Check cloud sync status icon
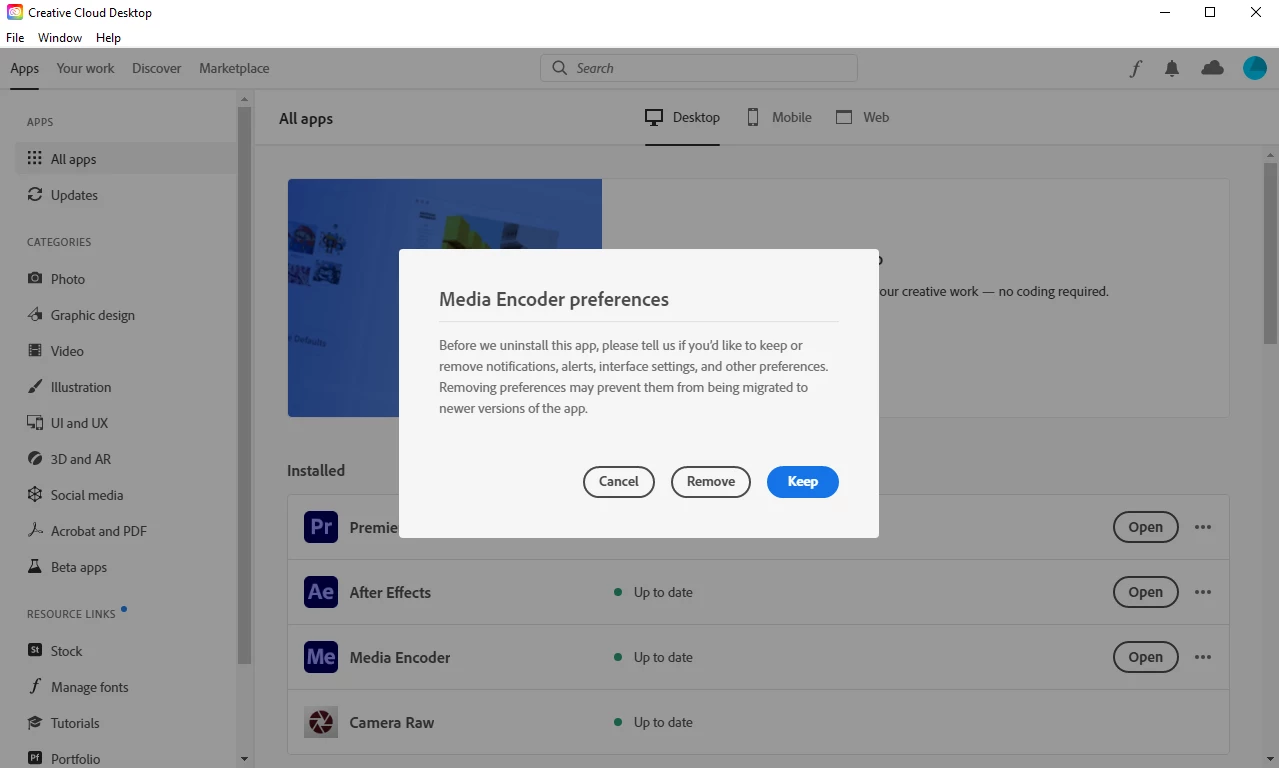The image size is (1279, 768). tap(1212, 68)
